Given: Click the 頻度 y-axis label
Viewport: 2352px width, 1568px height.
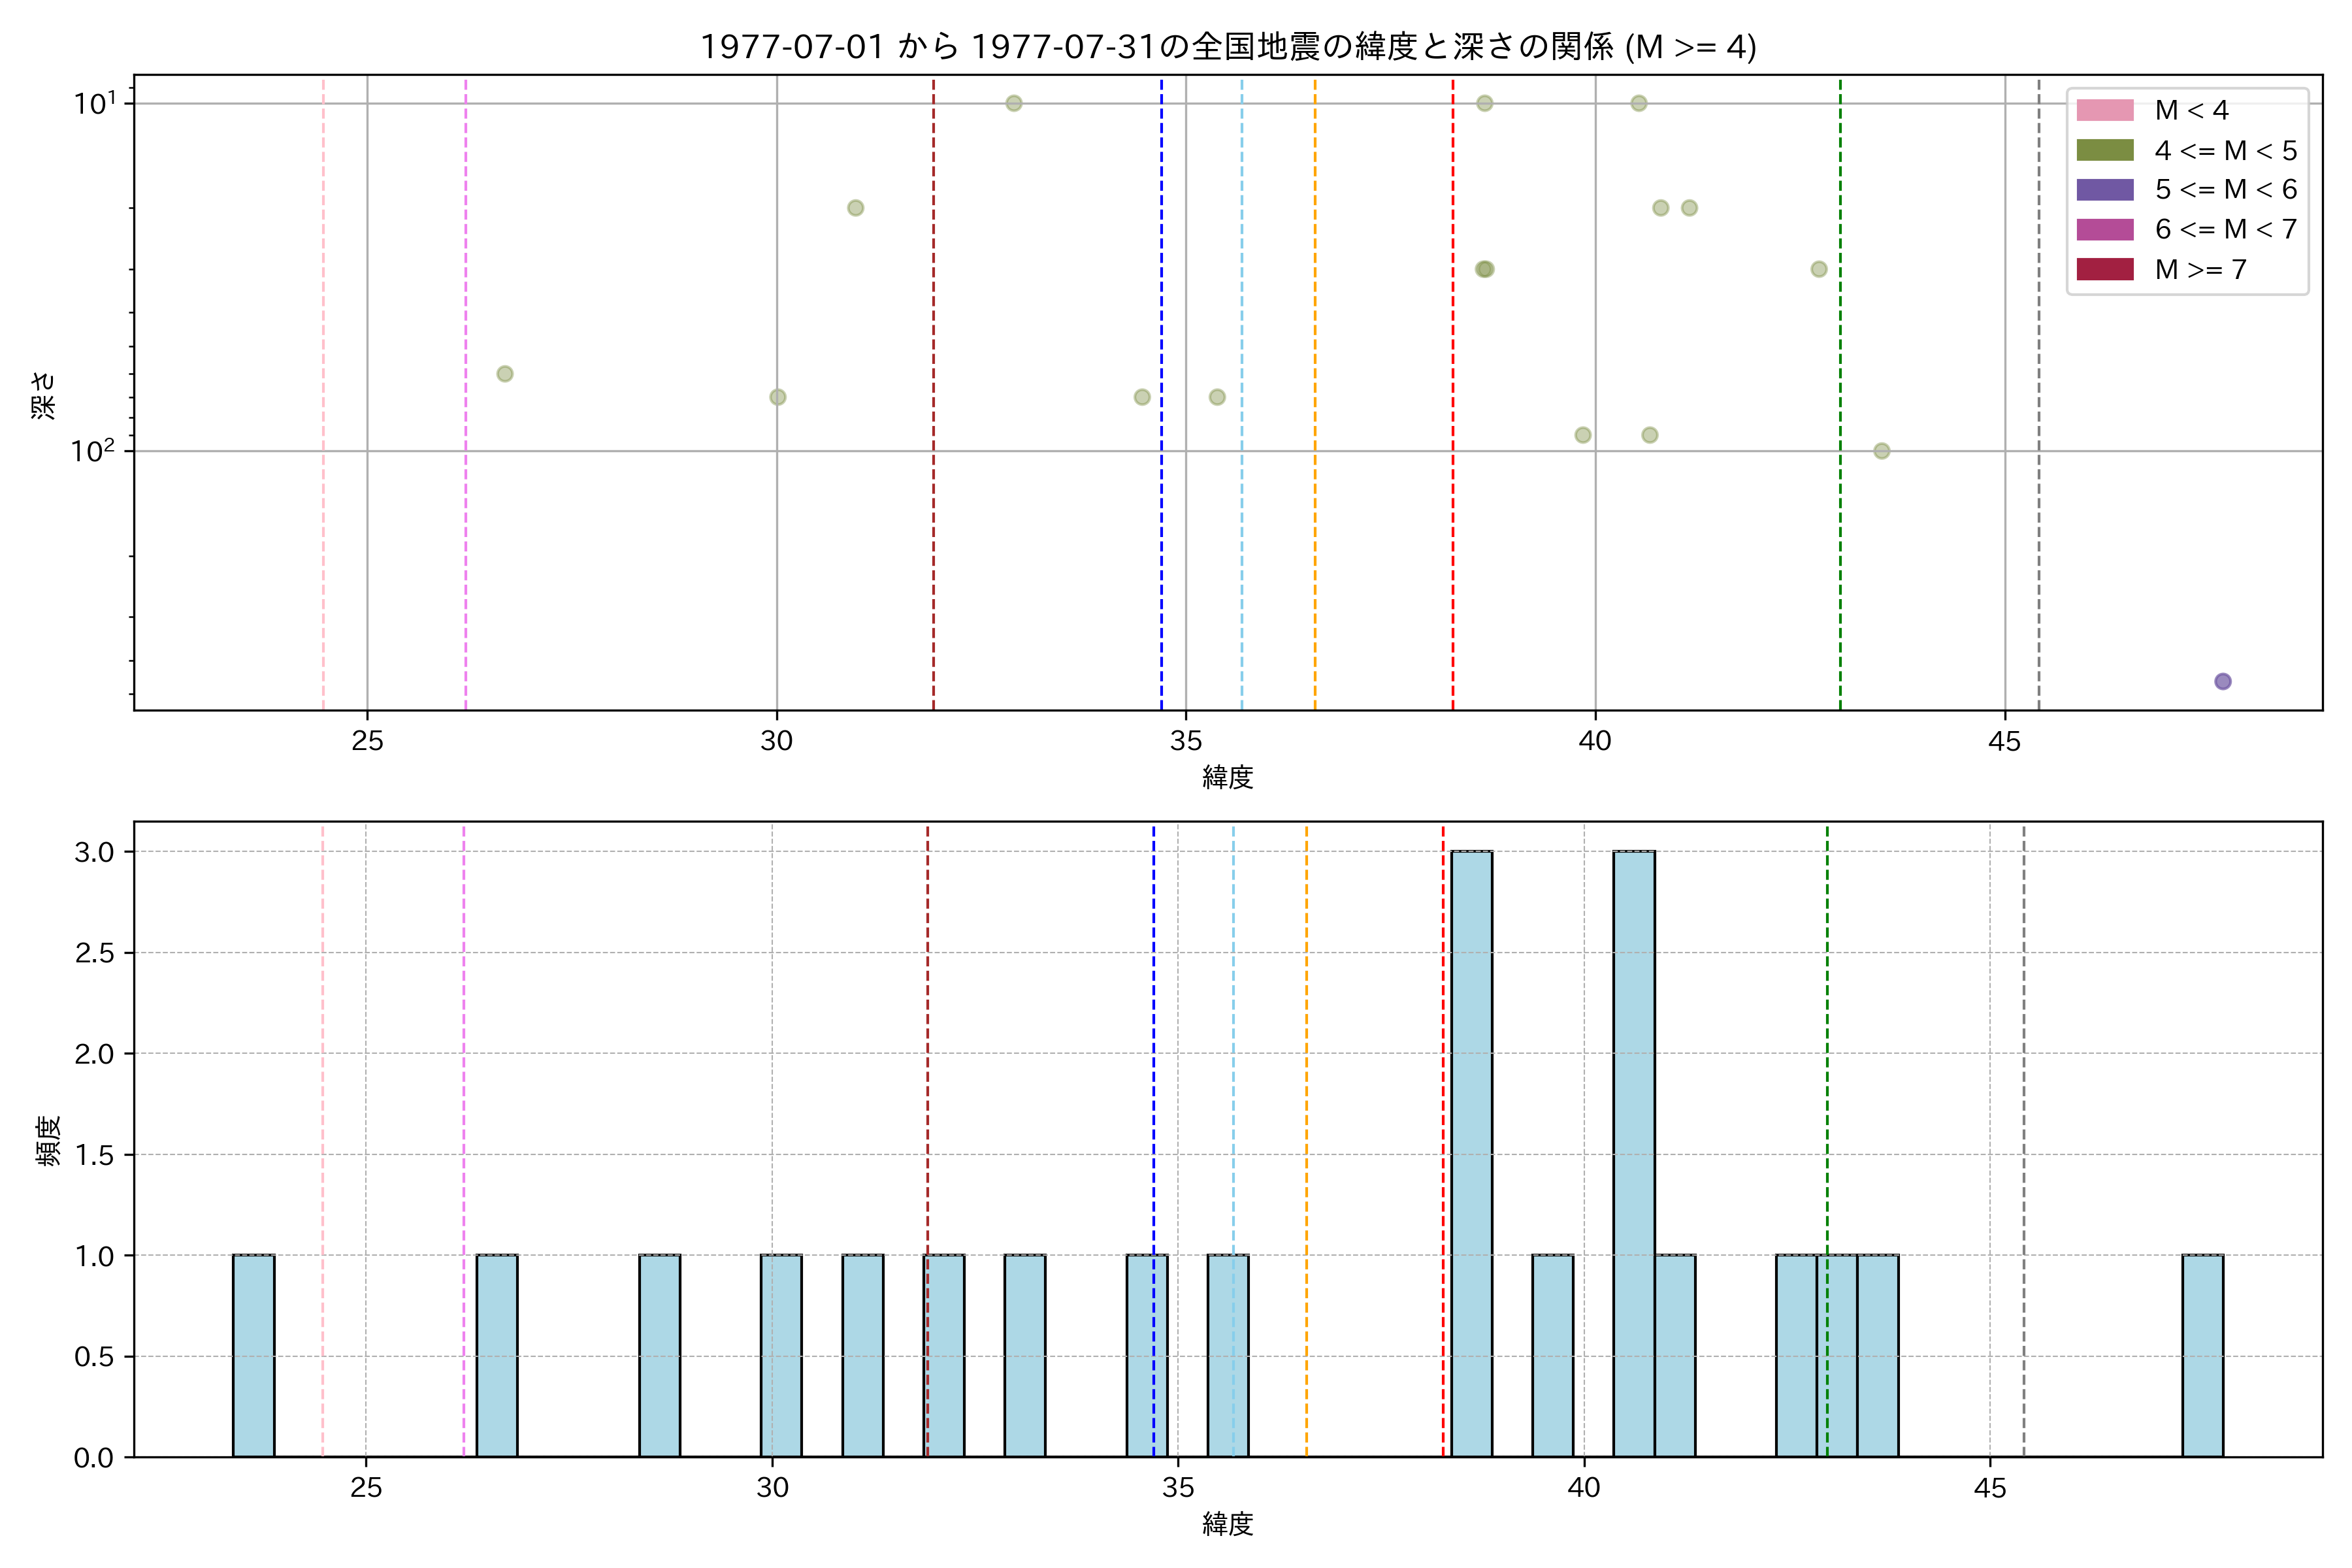Looking at the screenshot, I should [48, 1140].
